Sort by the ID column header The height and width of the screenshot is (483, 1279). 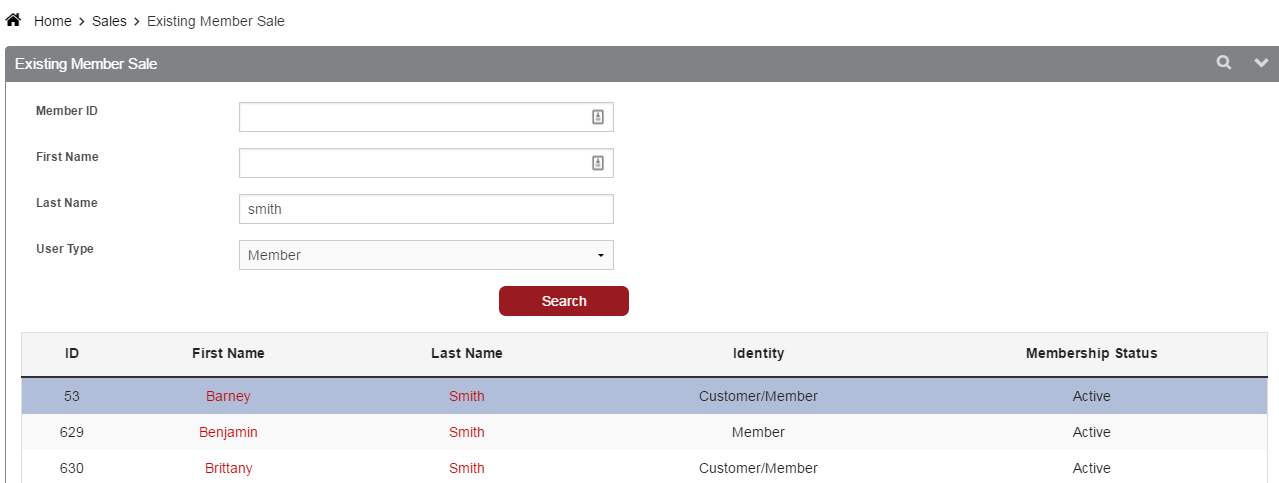pos(72,353)
